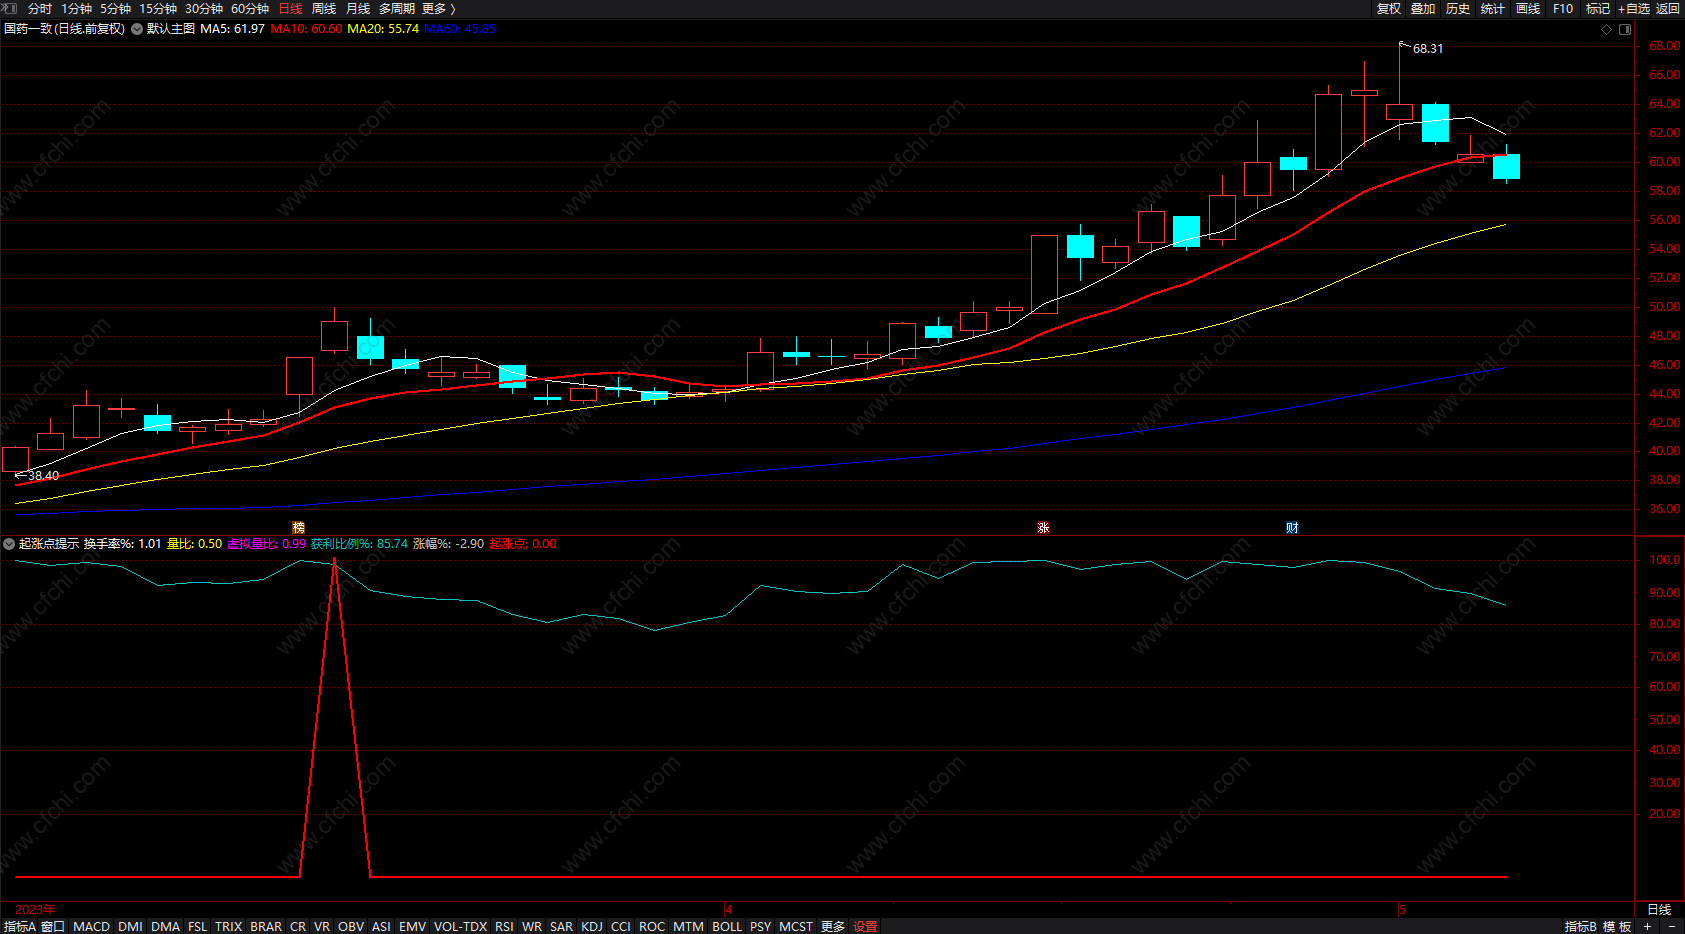The image size is (1685, 934).
Task: Open the 模板 template option
Action: point(1617,926)
